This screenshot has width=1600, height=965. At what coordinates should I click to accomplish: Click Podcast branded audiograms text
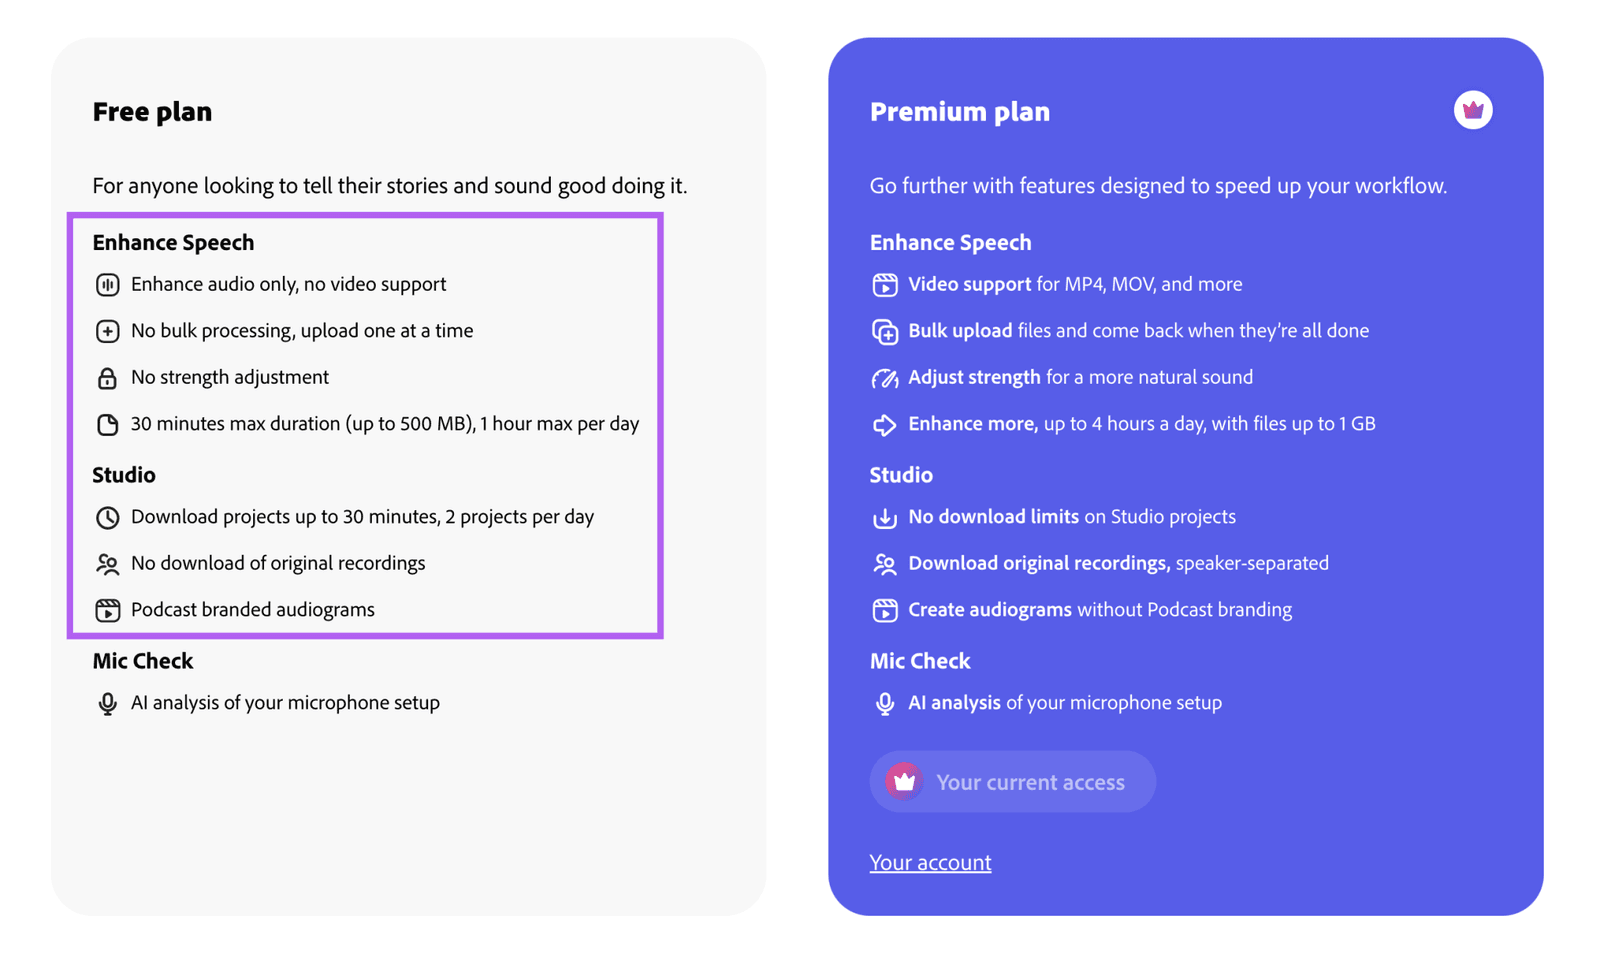click(252, 609)
